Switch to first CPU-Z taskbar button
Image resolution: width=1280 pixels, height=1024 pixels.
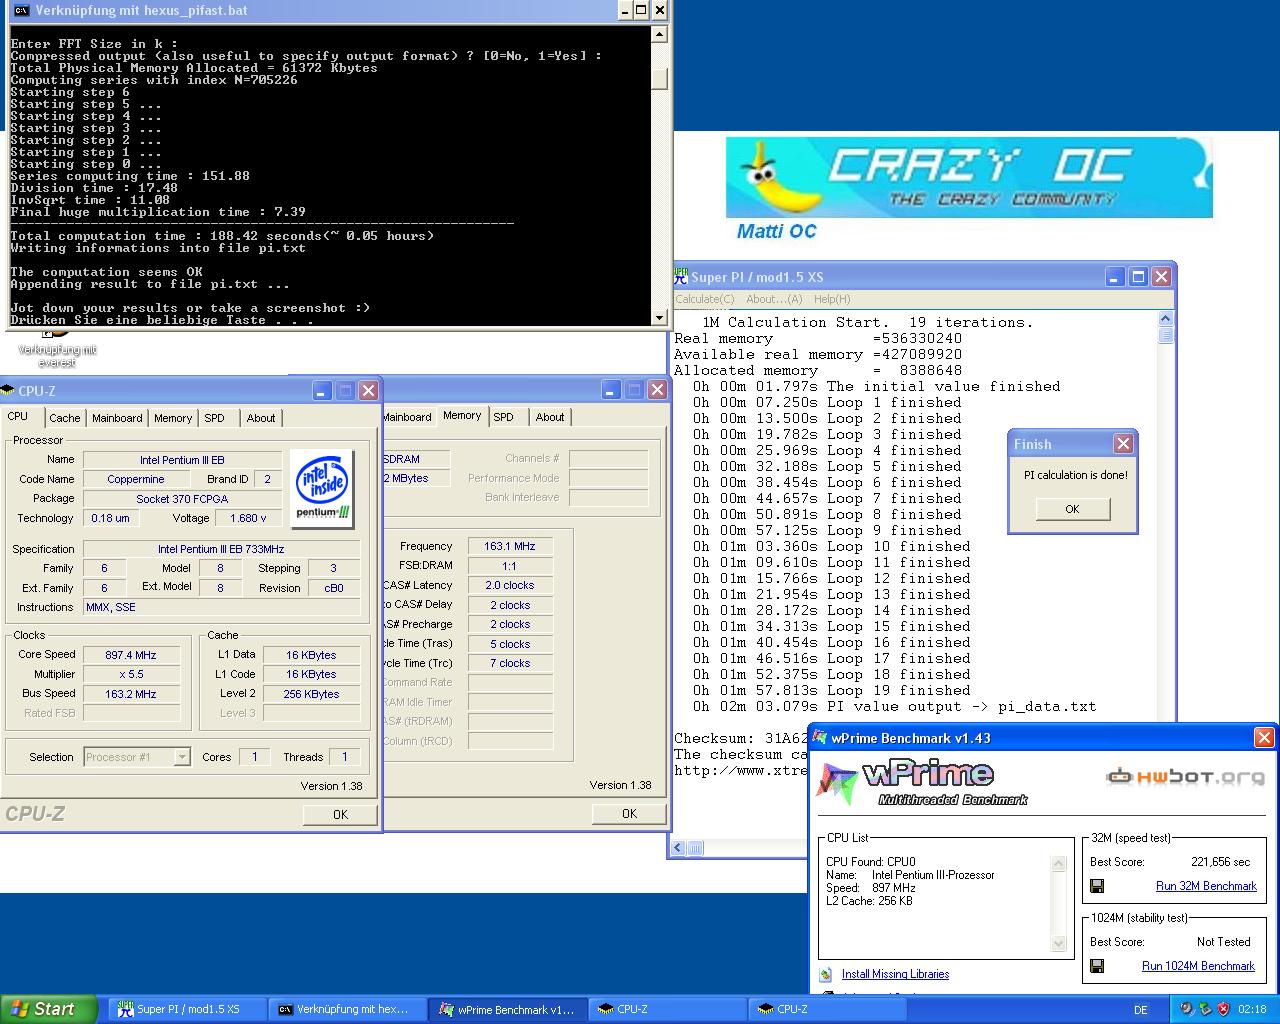click(666, 1009)
